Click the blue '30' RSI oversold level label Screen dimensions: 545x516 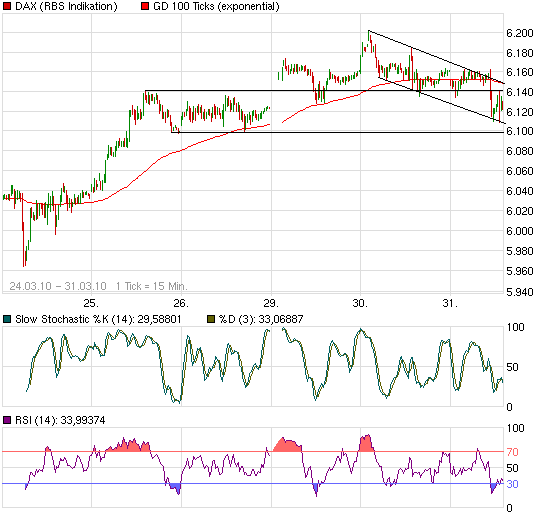(512, 484)
